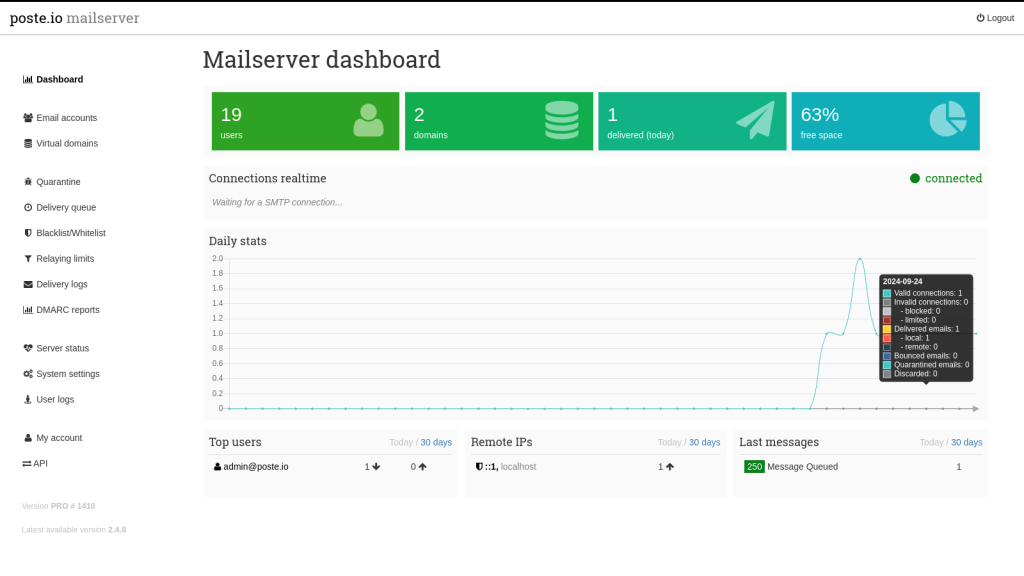Switch Last messages to 30 days

pos(966,442)
